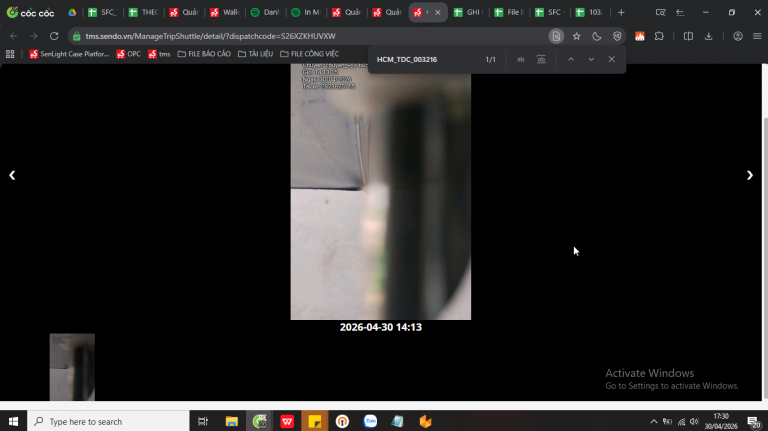768x431 pixels.
Task: Open the notification center showing 20
Action: pos(754,421)
